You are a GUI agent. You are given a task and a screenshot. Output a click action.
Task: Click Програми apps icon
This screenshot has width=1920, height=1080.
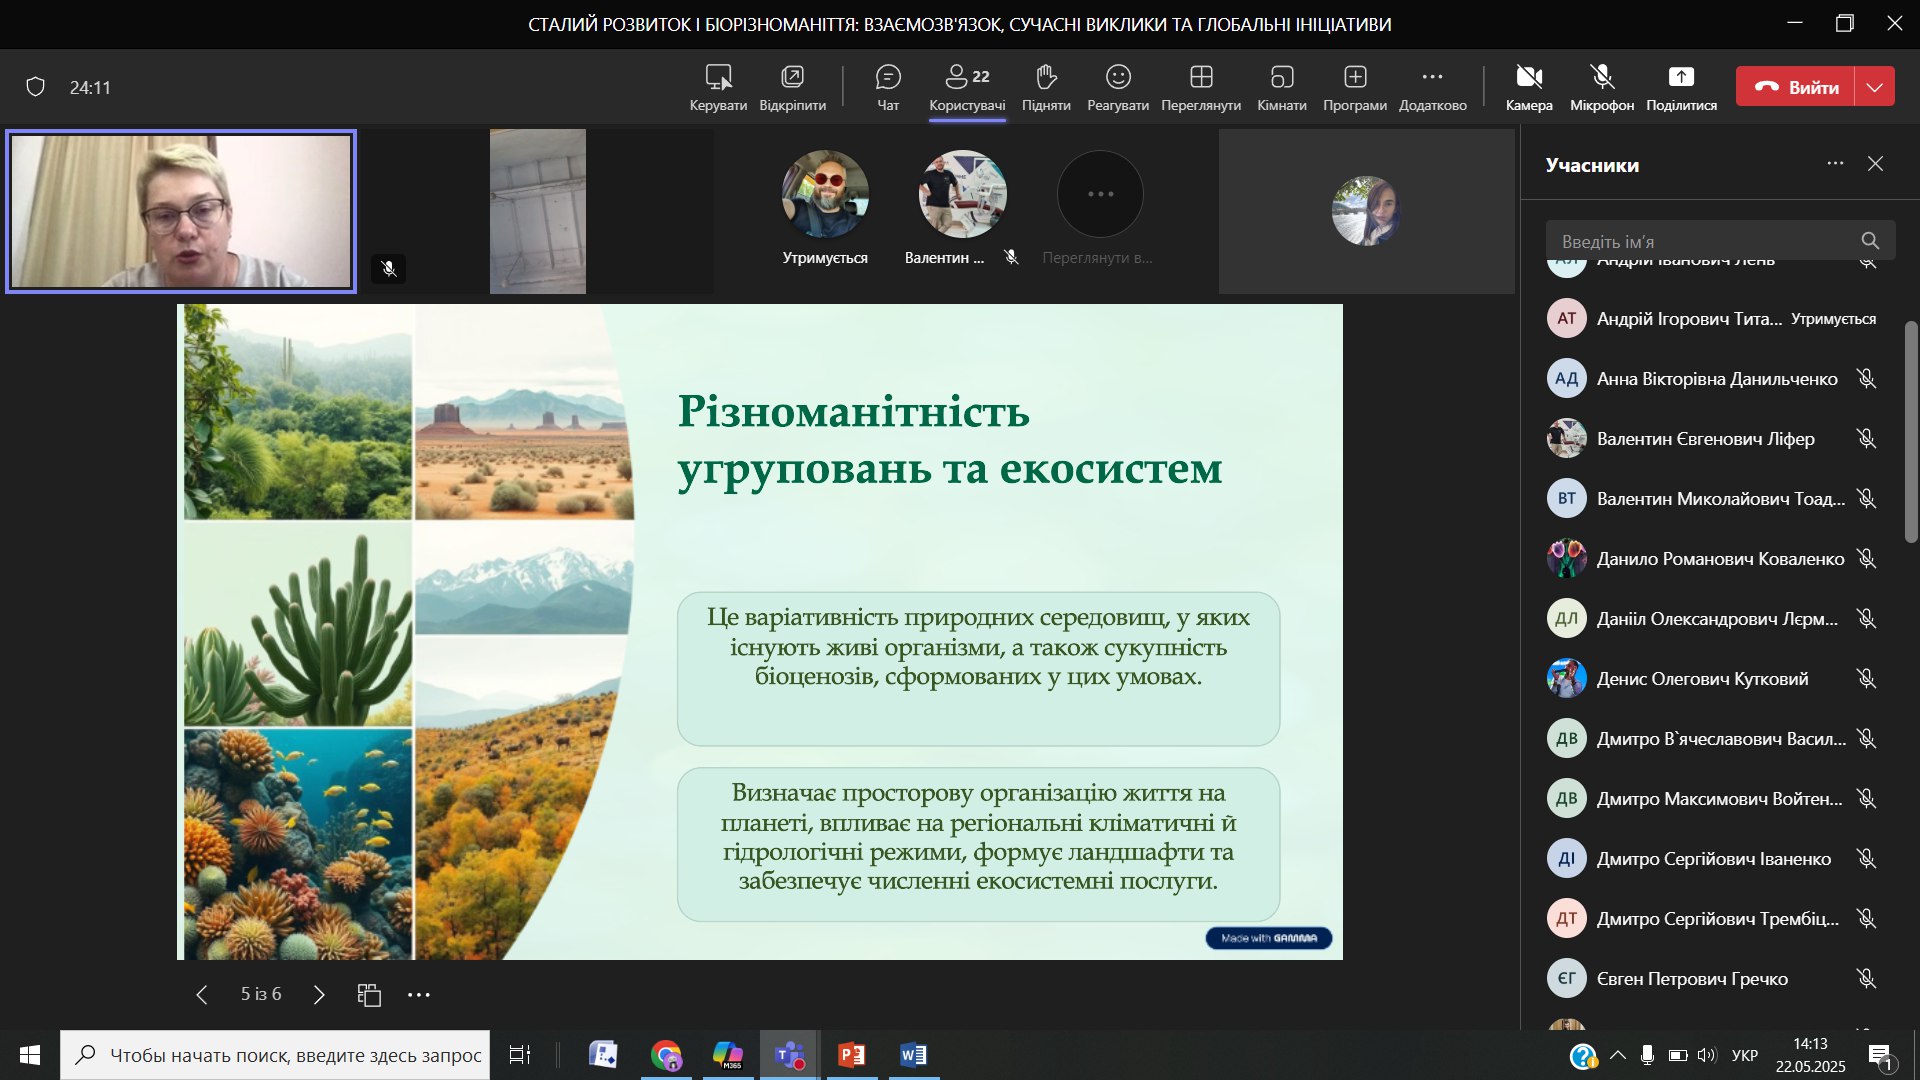click(1355, 78)
